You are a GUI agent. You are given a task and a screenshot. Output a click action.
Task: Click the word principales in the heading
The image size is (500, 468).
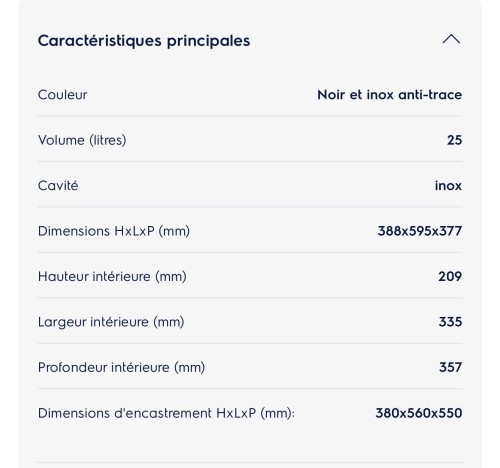pos(208,42)
